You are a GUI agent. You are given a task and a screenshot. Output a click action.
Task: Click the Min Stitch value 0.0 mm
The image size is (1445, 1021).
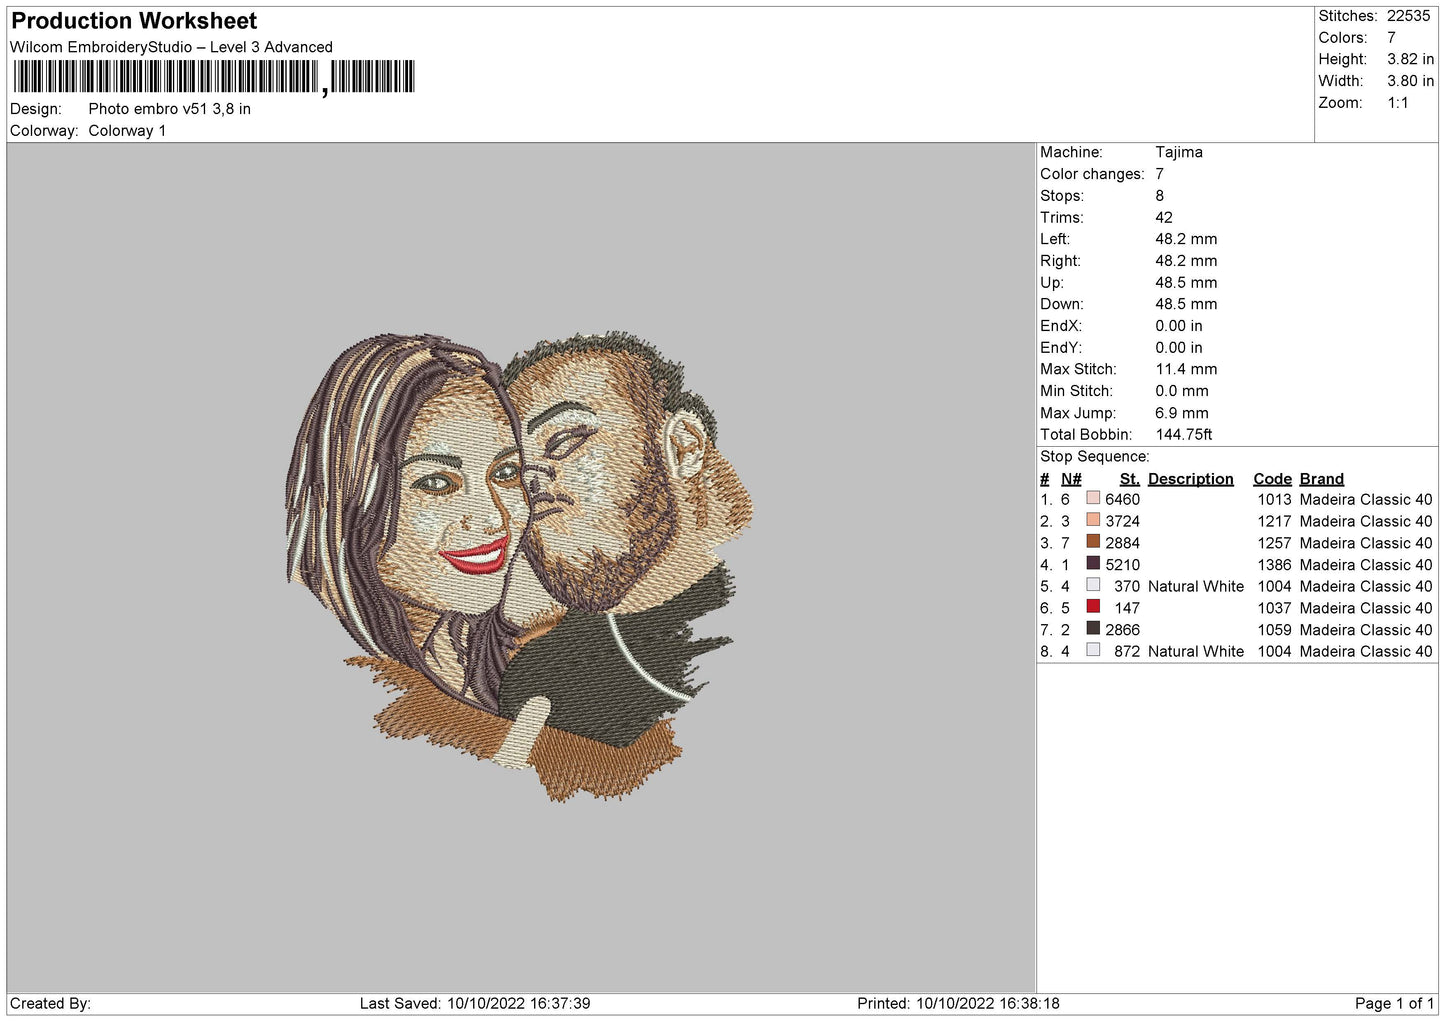(x=1182, y=391)
